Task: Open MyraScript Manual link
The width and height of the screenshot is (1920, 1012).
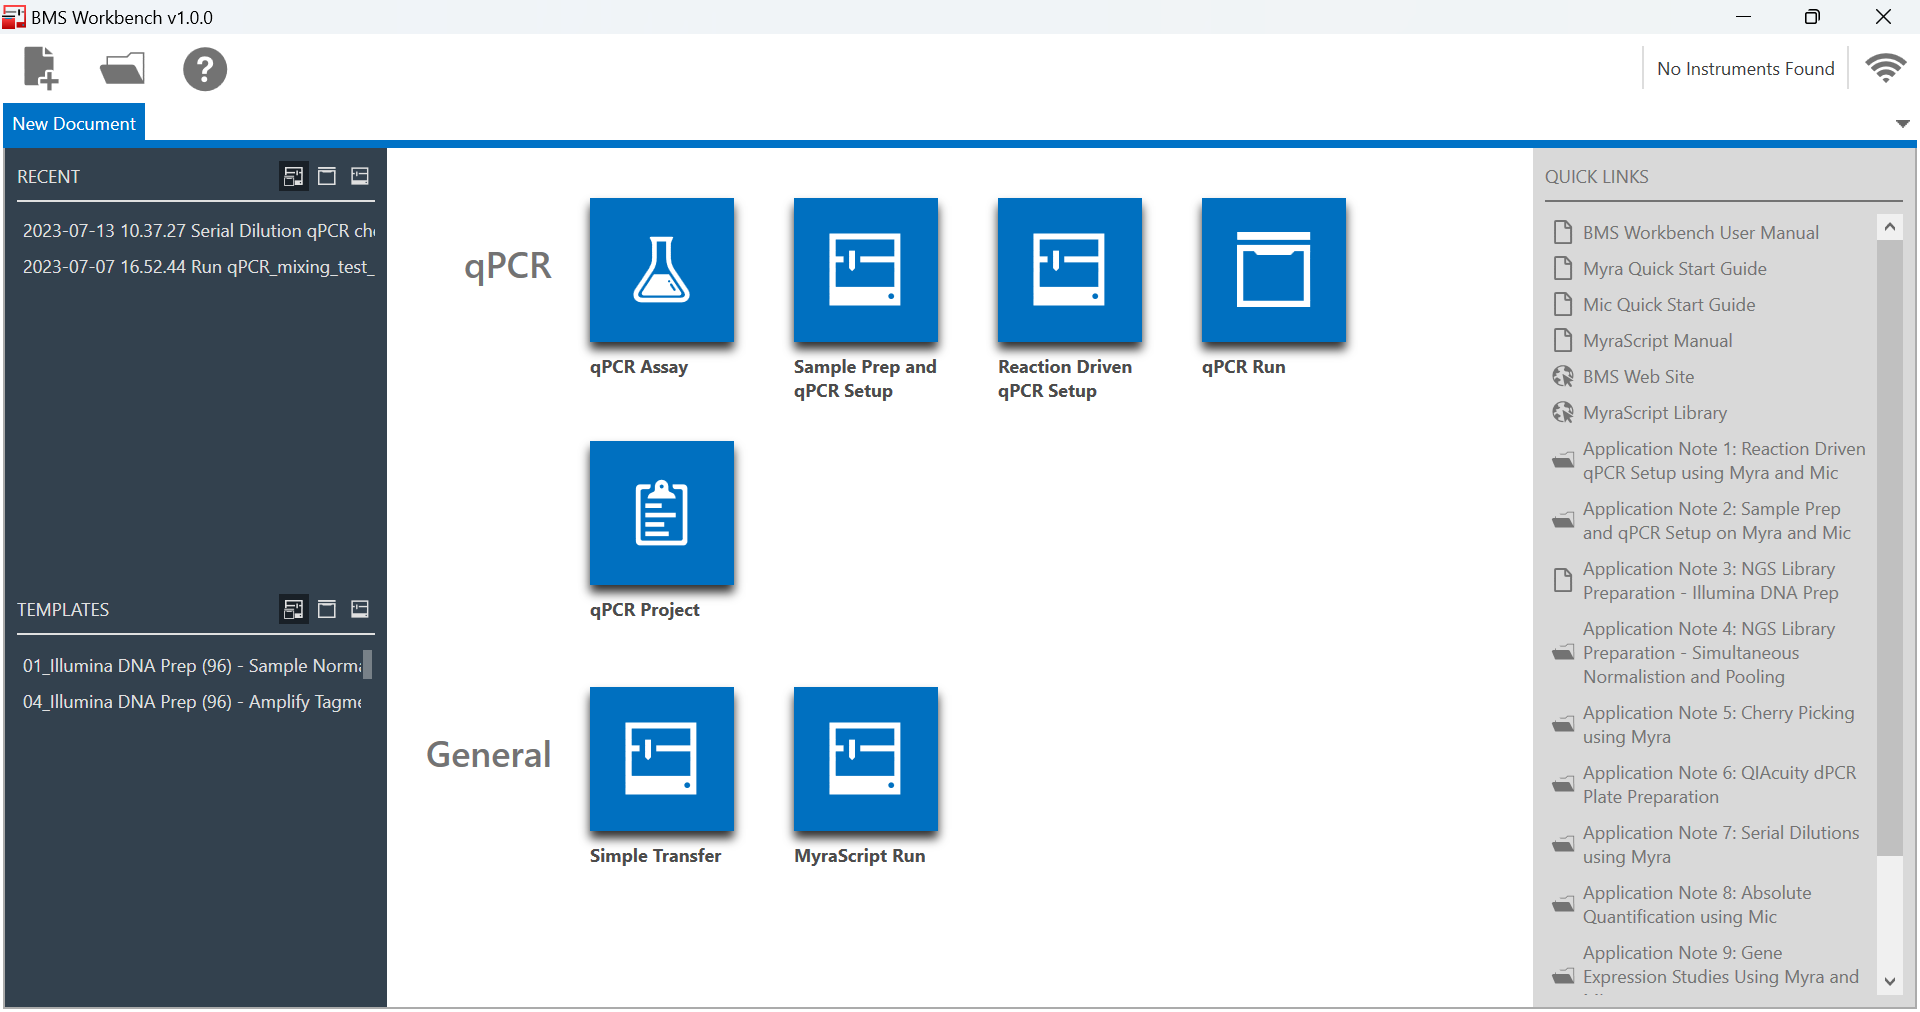Action: tap(1657, 340)
